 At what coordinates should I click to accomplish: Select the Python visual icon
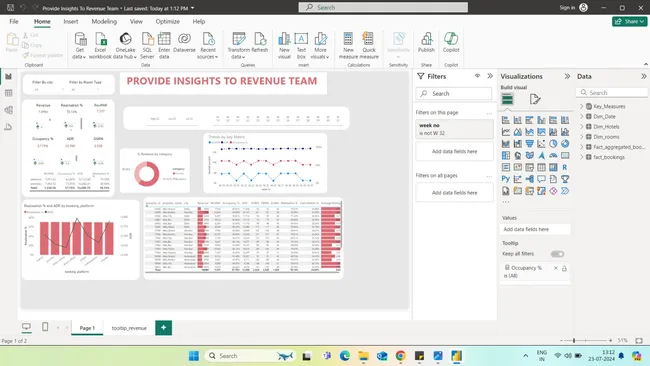[x=506, y=179]
